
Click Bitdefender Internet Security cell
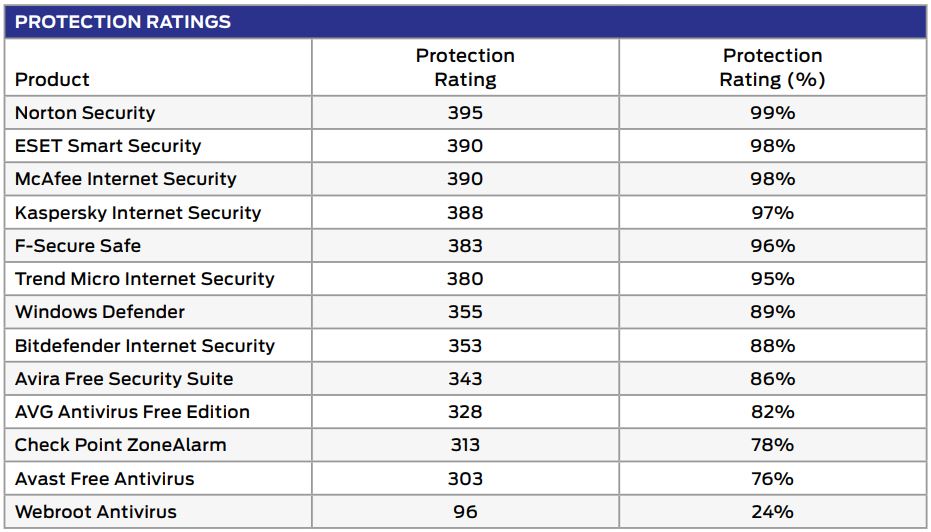click(145, 346)
